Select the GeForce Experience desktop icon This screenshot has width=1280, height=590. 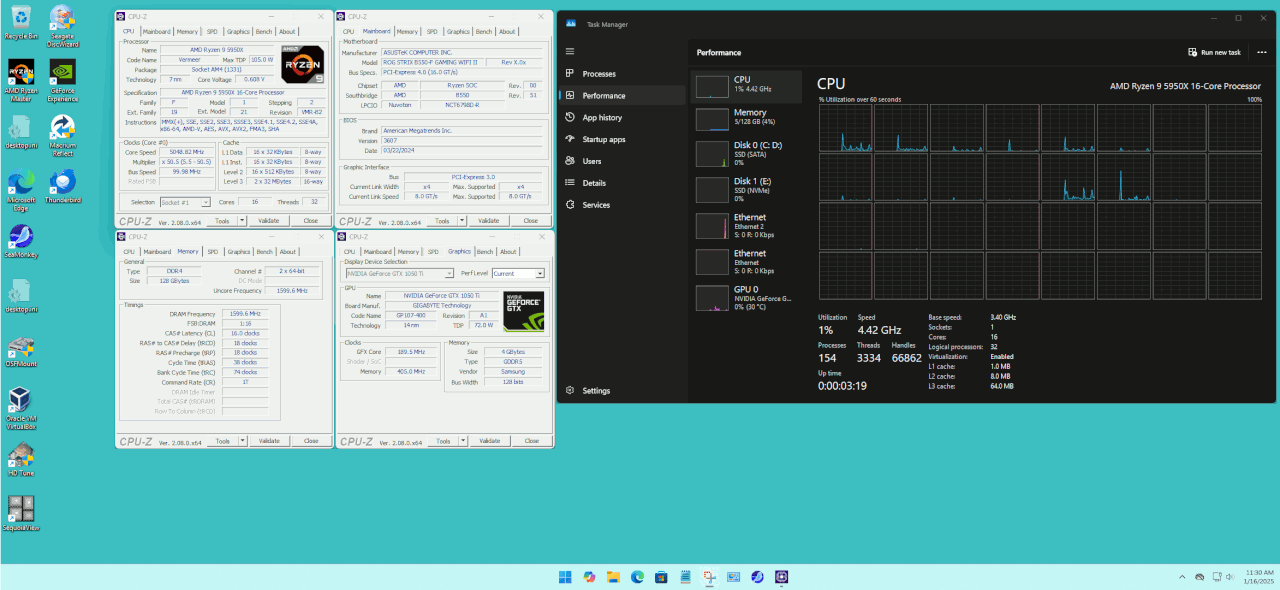[x=62, y=82]
